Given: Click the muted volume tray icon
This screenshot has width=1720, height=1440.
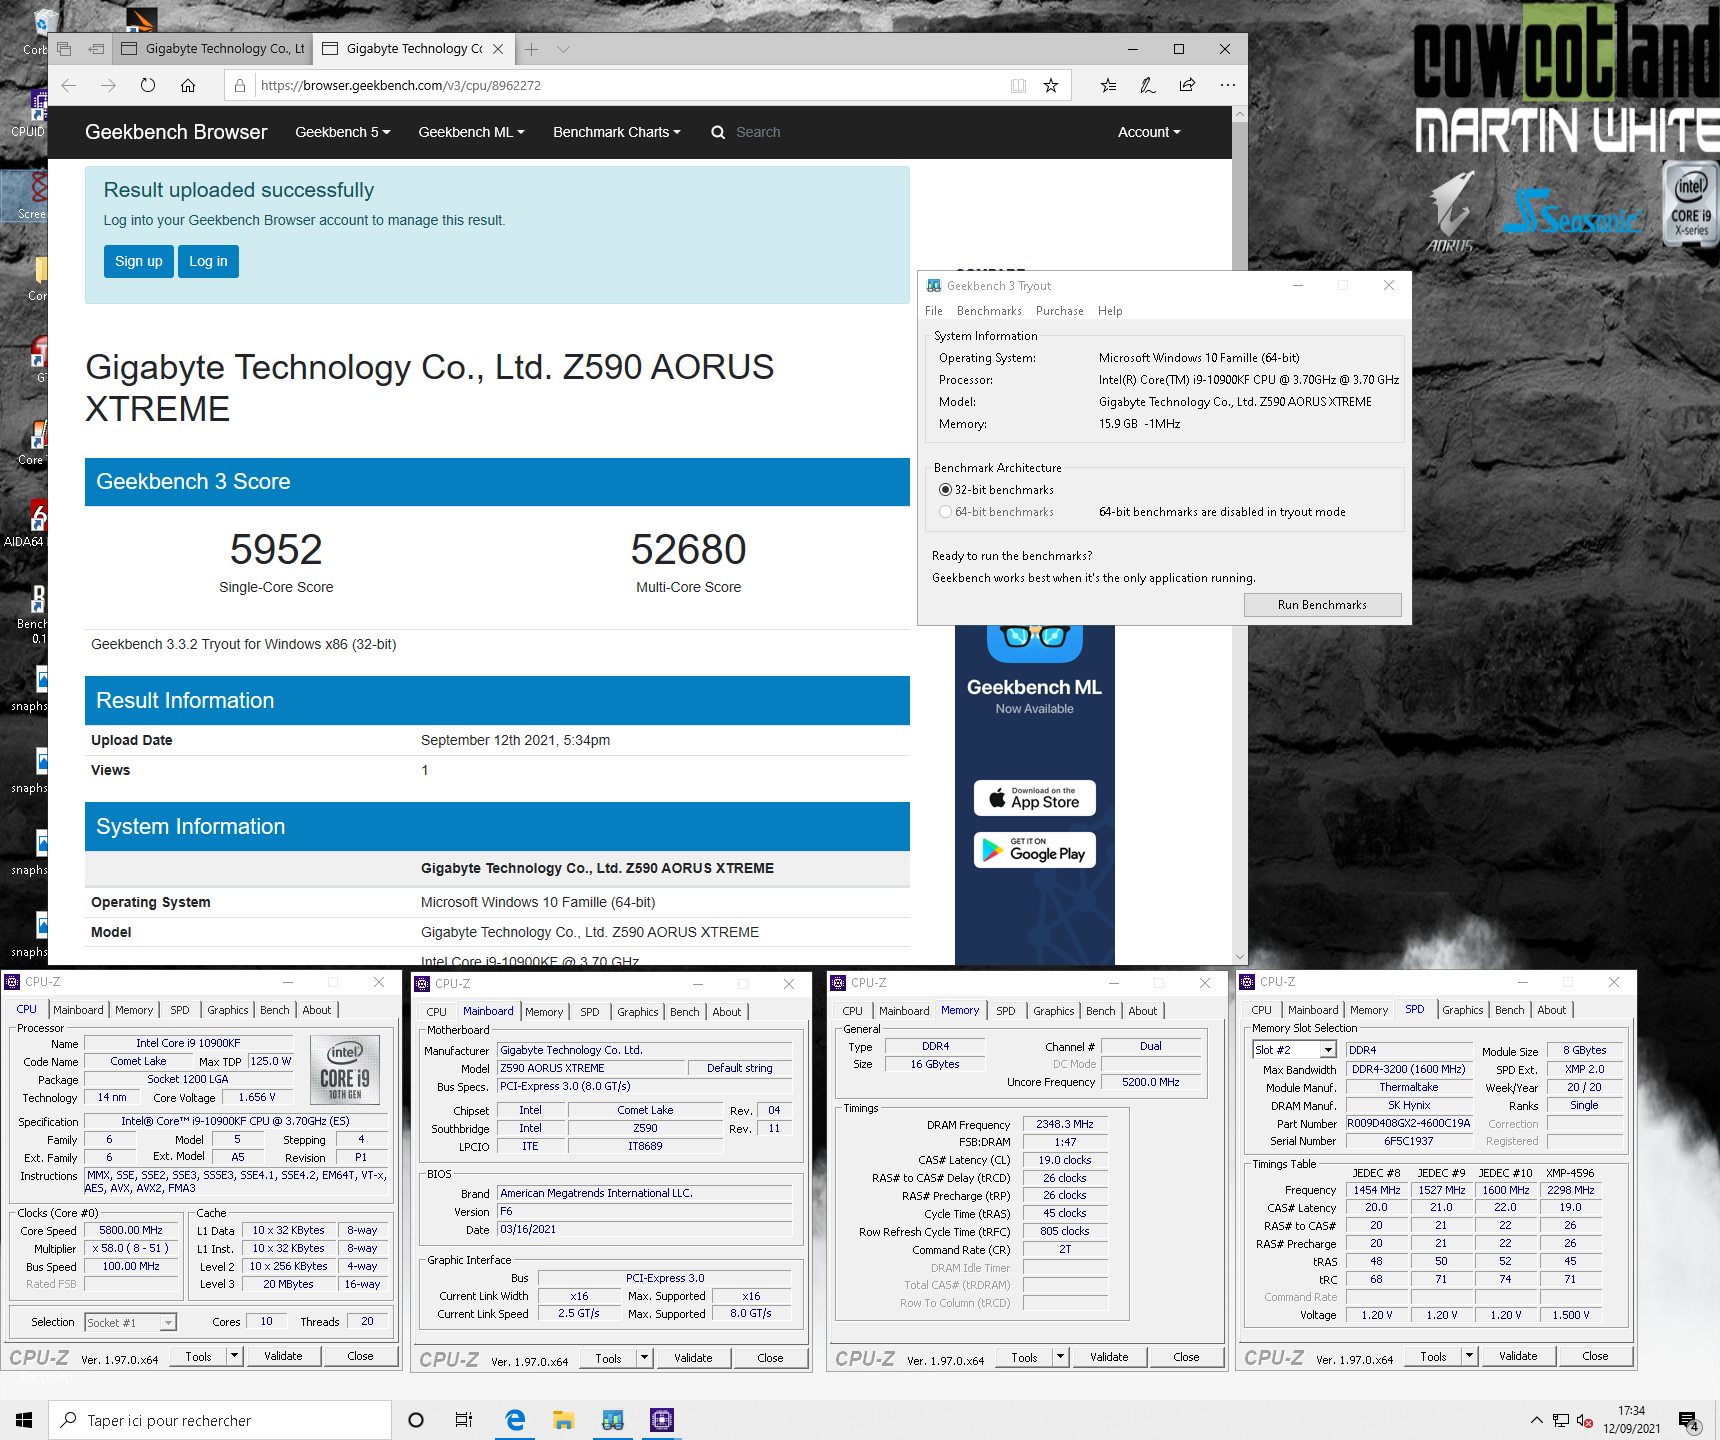Looking at the screenshot, I should [1585, 1420].
